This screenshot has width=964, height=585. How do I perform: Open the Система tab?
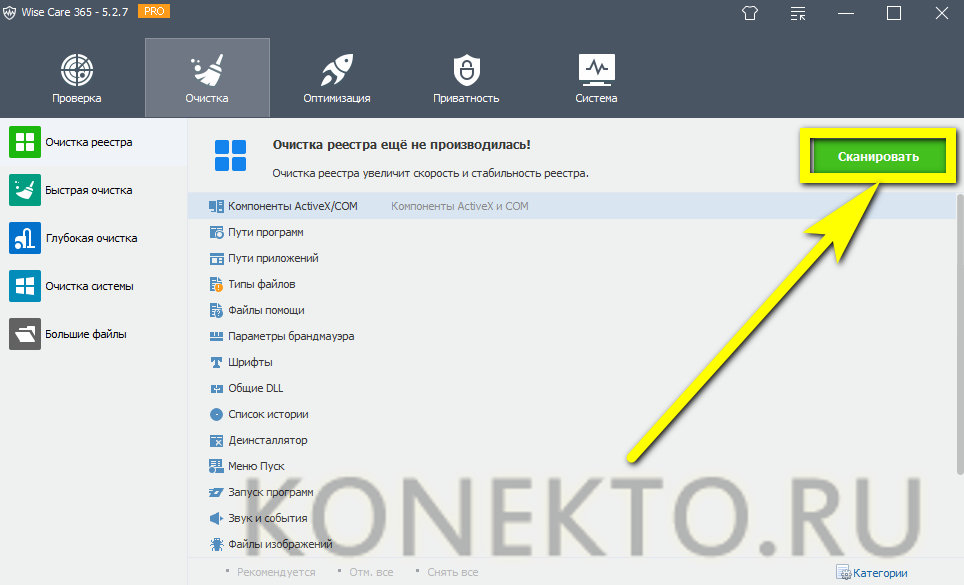tap(596, 78)
